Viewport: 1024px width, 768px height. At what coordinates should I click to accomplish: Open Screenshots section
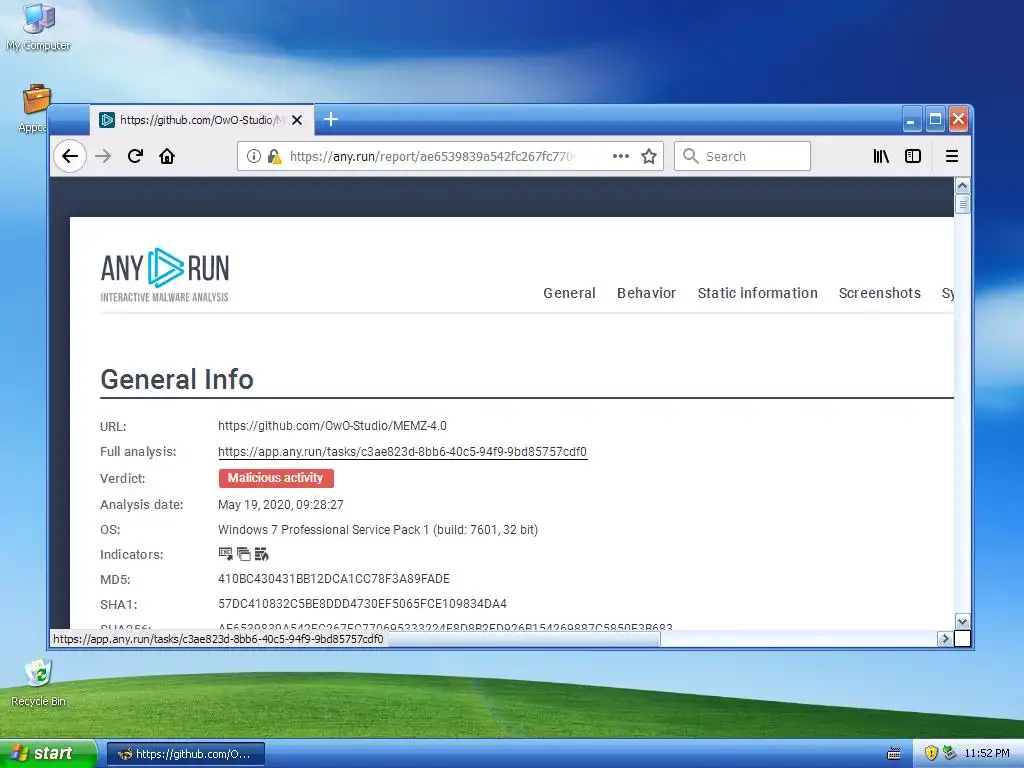[880, 293]
